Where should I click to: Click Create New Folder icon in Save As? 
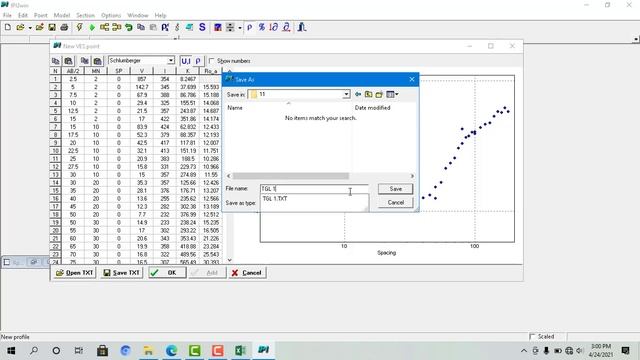[379, 94]
